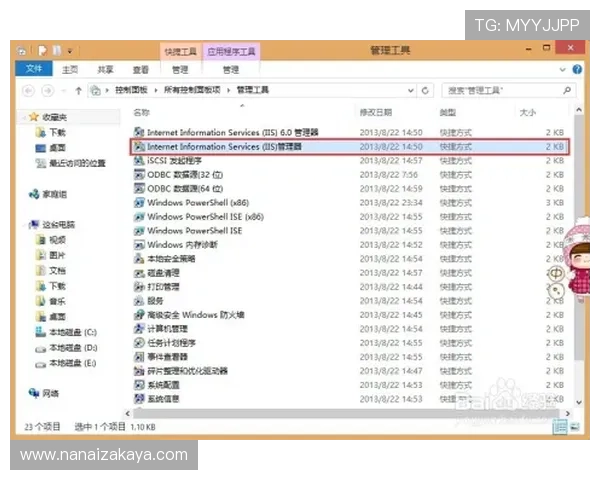Open the 查看 ribbon tab
The height and width of the screenshot is (480, 600).
click(140, 70)
